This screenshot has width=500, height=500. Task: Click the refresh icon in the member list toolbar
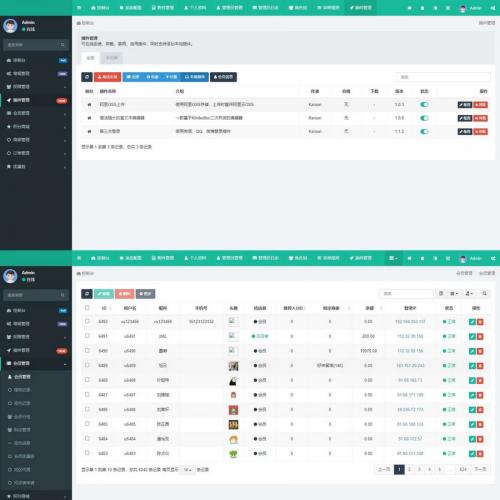(x=87, y=294)
